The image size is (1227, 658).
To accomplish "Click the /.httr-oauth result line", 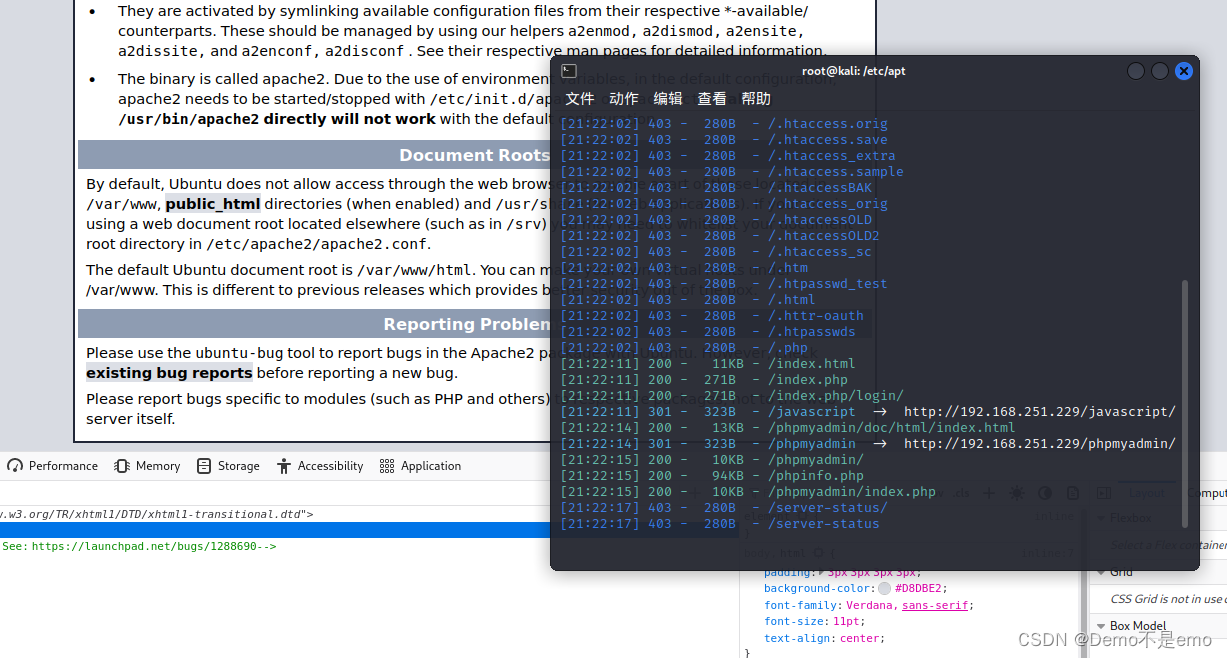I will [x=711, y=316].
